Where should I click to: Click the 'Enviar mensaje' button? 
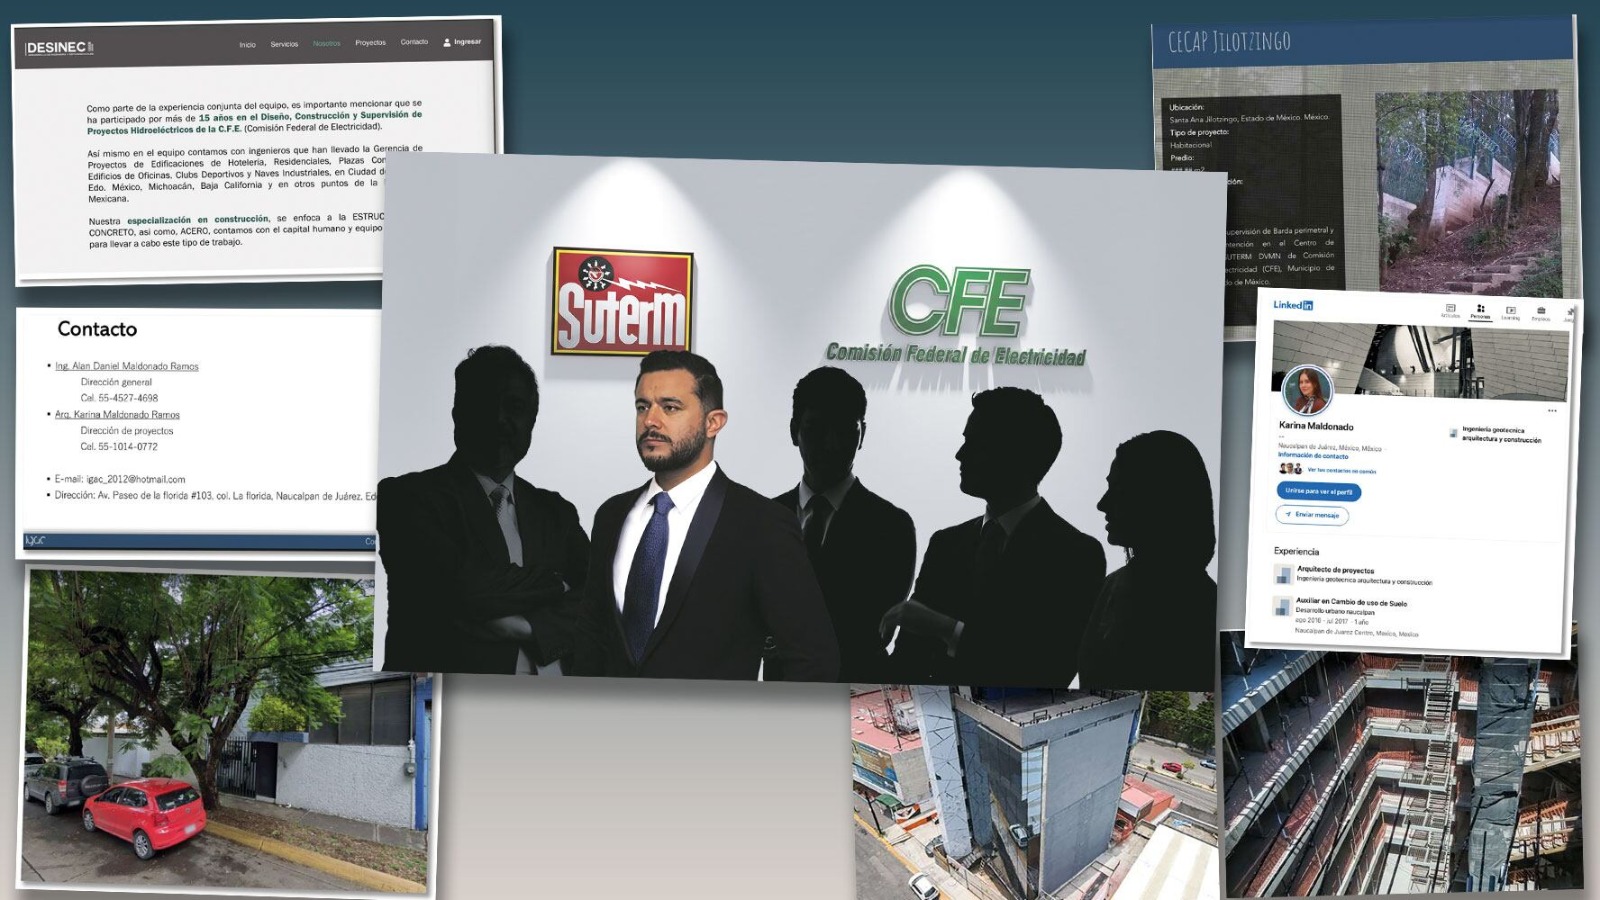1312,515
